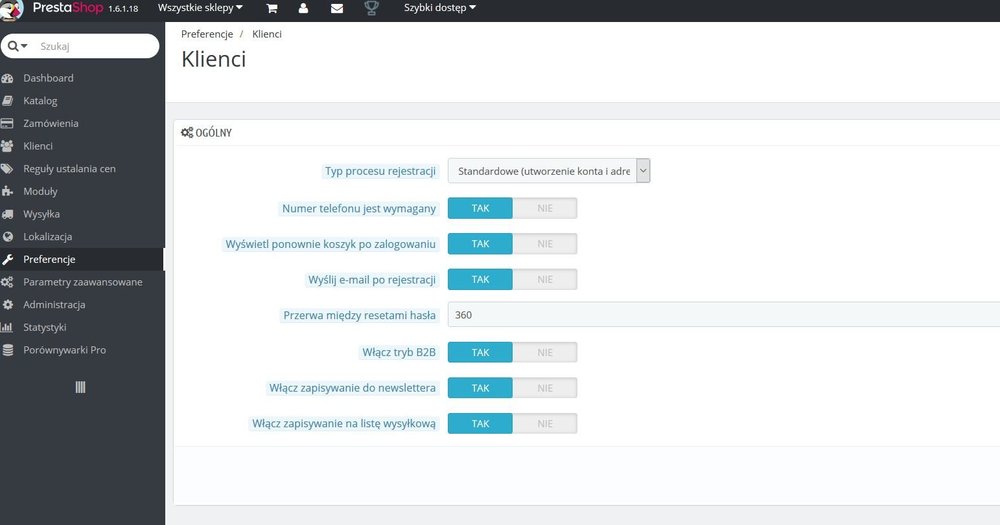Image resolution: width=1000 pixels, height=525 pixels.
Task: Click the Włącz zapisywanie do newslettera label
Action: pyautogui.click(x=353, y=388)
